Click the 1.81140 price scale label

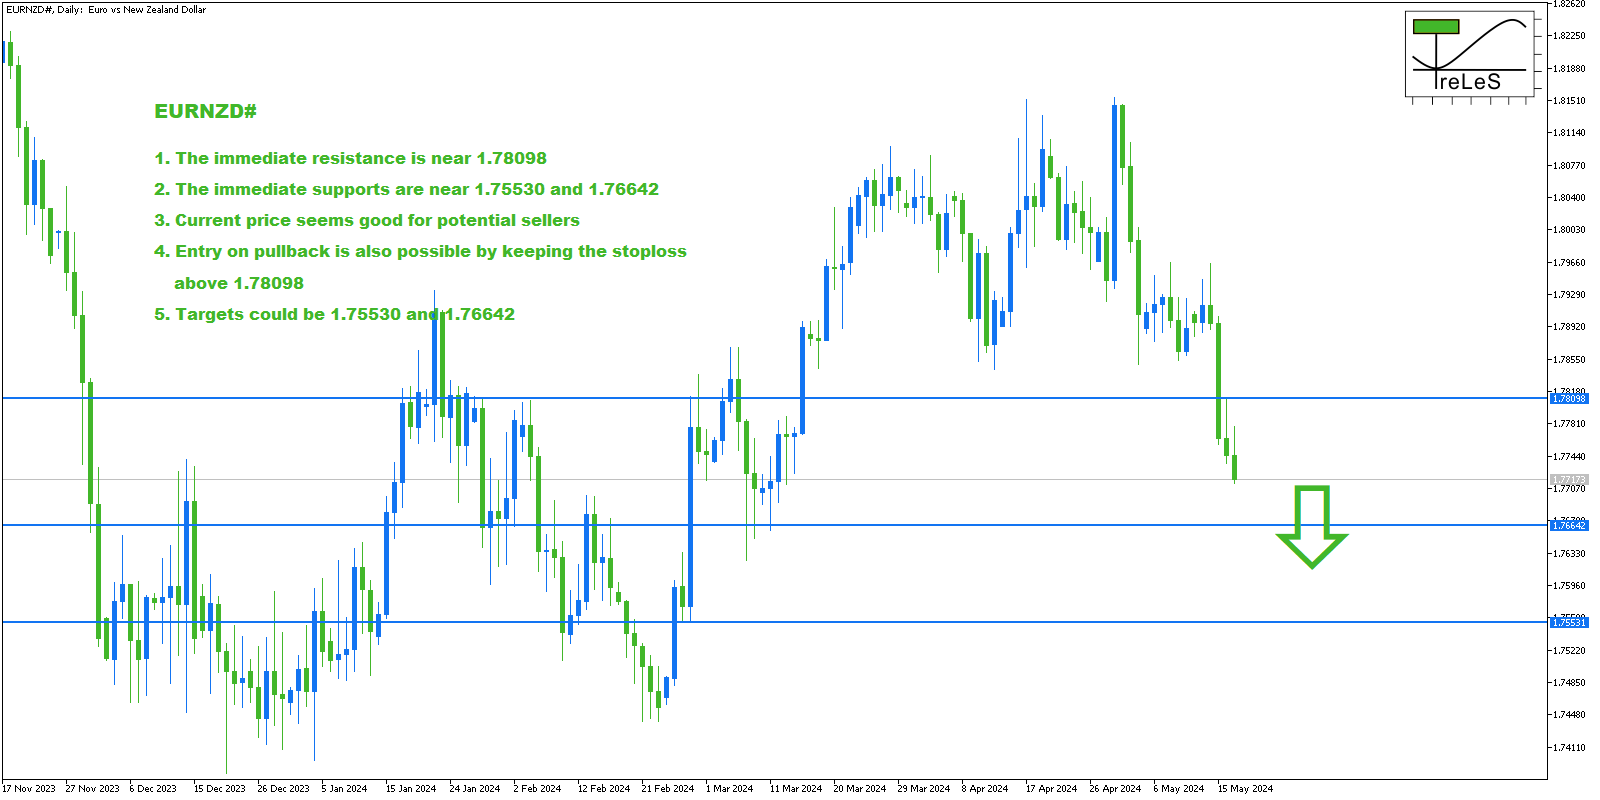point(1569,133)
